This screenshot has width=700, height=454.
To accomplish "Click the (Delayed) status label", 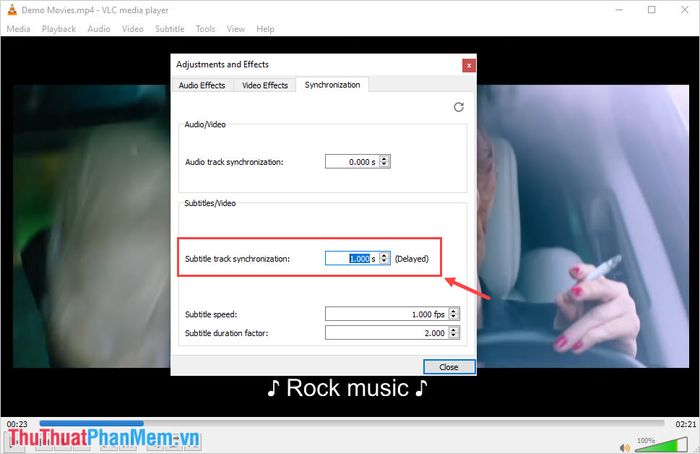I will coord(412,259).
